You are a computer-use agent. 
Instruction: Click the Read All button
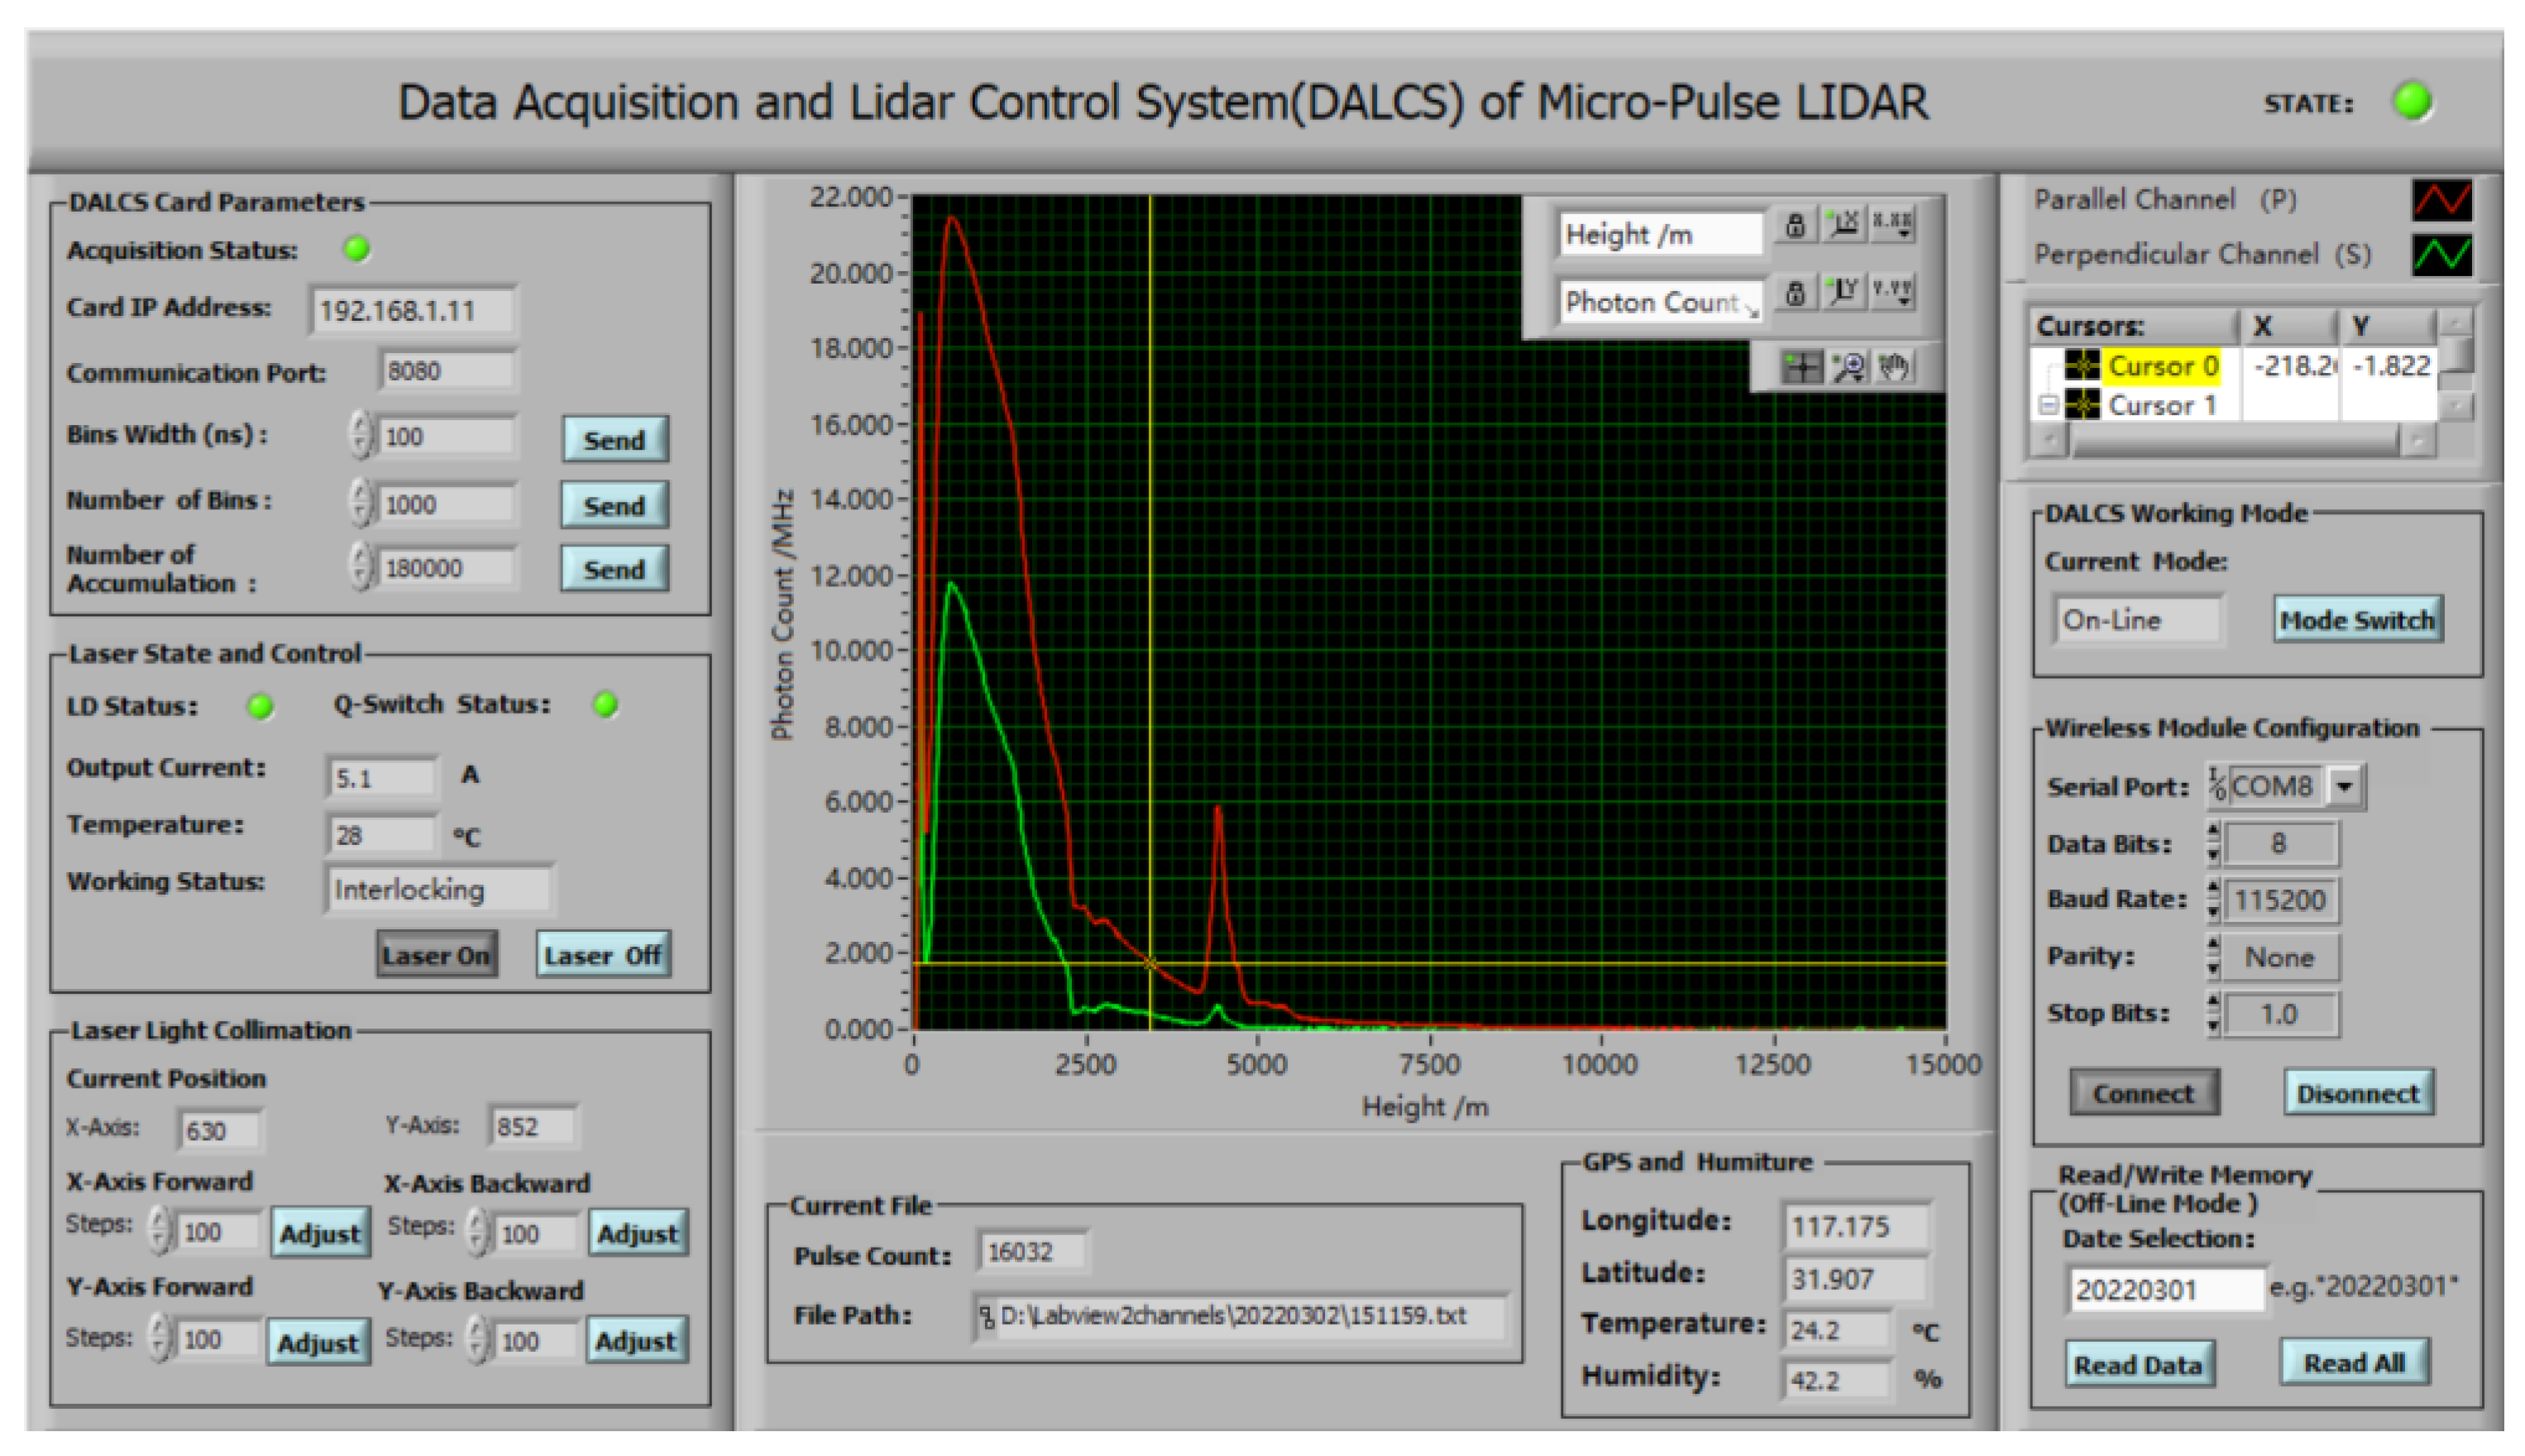click(2353, 1363)
